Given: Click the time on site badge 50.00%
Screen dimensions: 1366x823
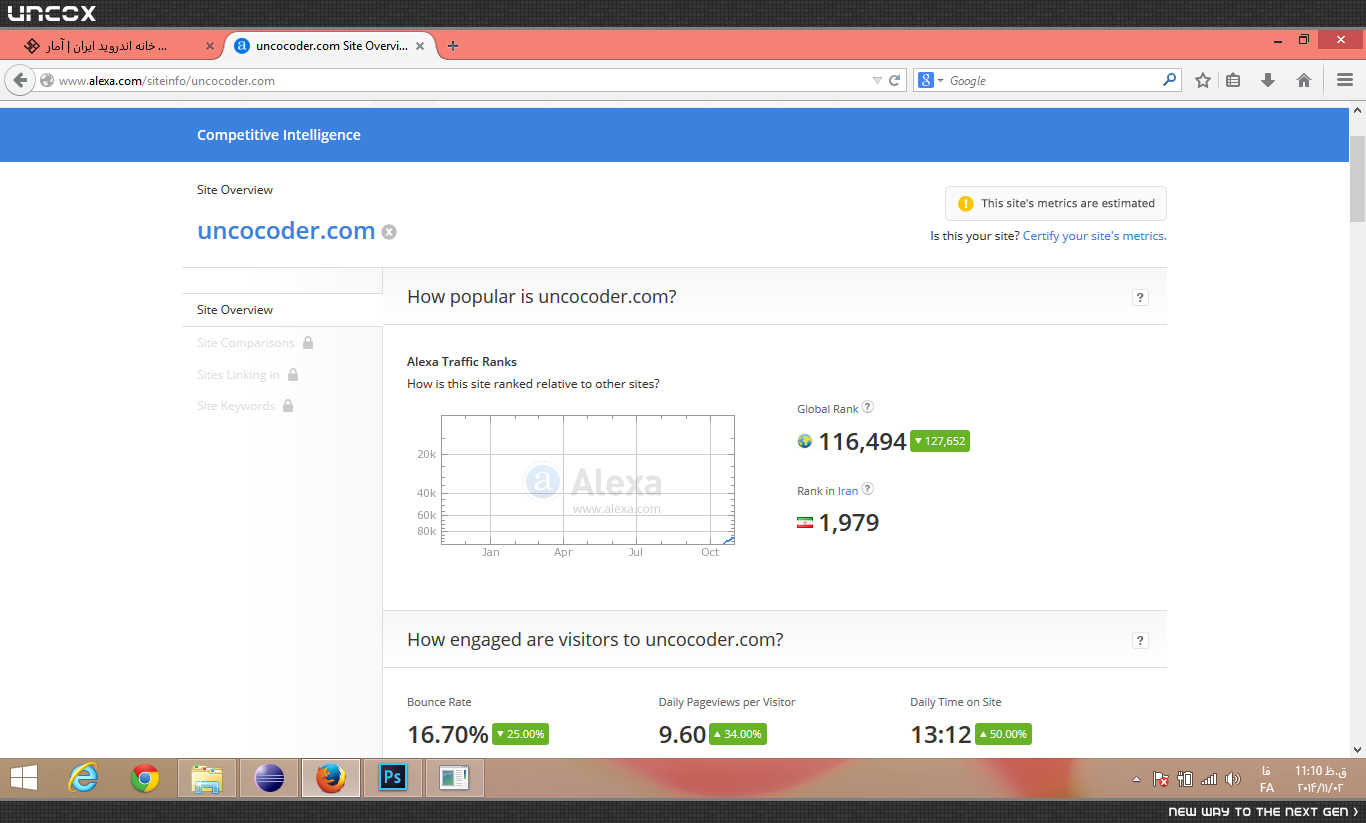Looking at the screenshot, I should point(1003,734).
